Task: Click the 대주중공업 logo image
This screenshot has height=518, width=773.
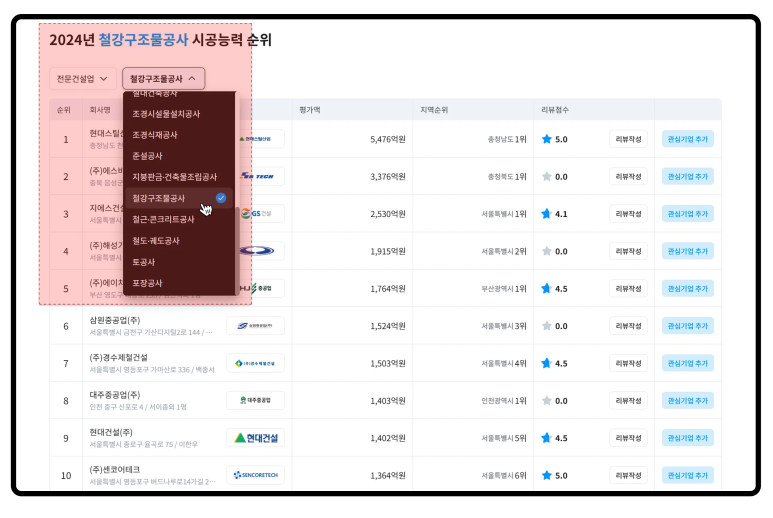Action: click(x=255, y=400)
